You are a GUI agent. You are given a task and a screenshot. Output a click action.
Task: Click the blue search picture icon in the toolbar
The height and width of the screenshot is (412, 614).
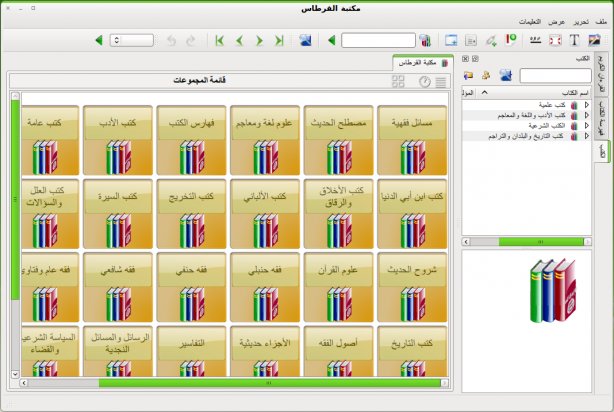tap(305, 40)
